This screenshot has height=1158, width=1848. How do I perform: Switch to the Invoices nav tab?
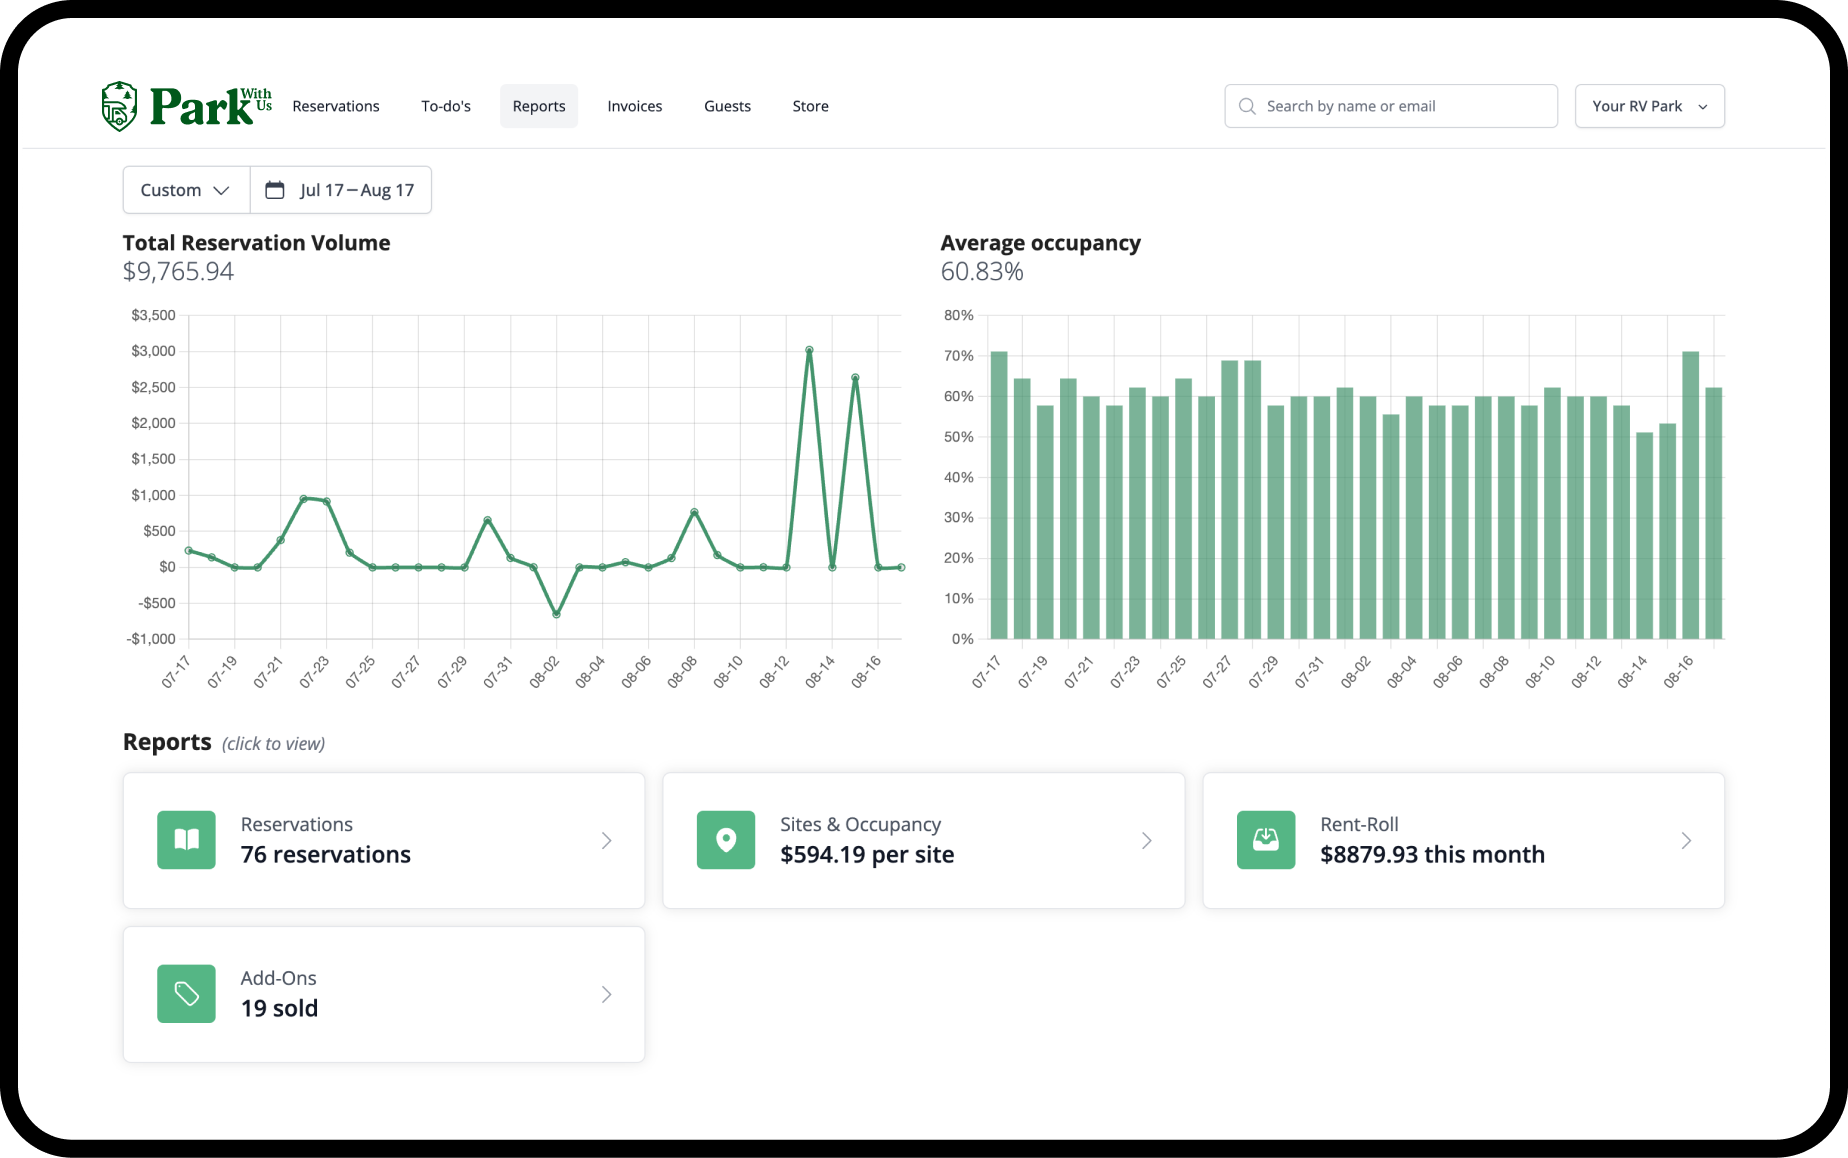point(635,106)
